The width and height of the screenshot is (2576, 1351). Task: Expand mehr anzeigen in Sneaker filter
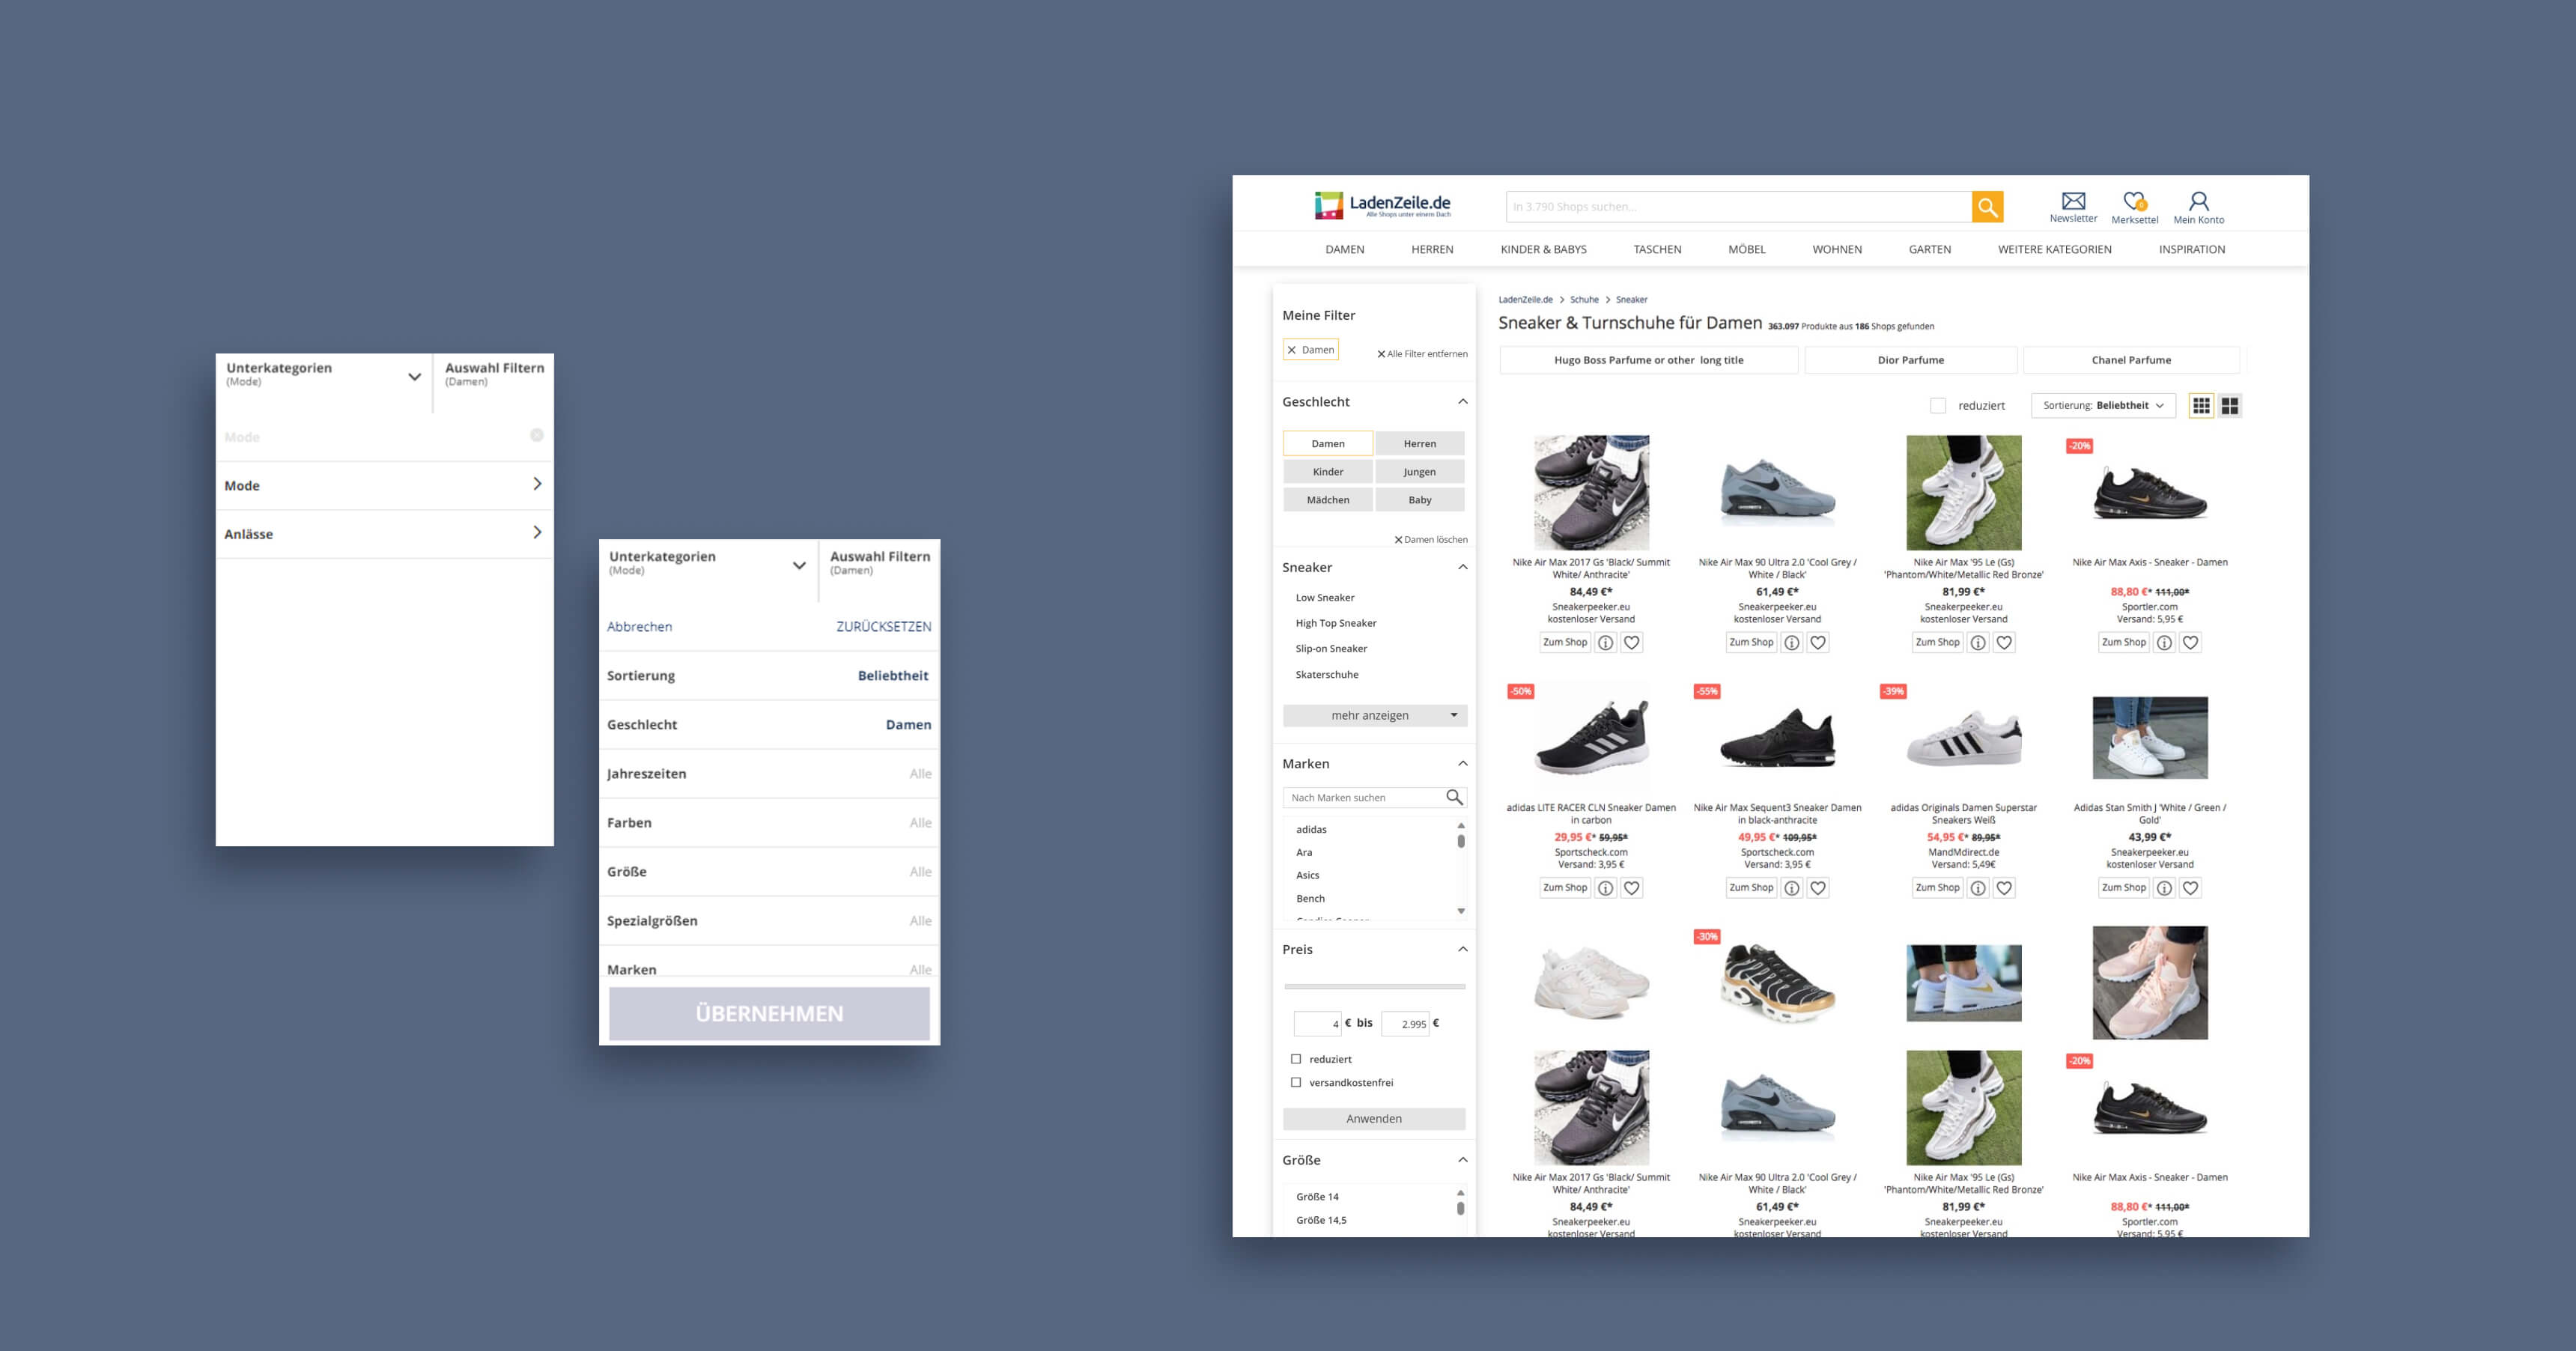click(x=1375, y=715)
